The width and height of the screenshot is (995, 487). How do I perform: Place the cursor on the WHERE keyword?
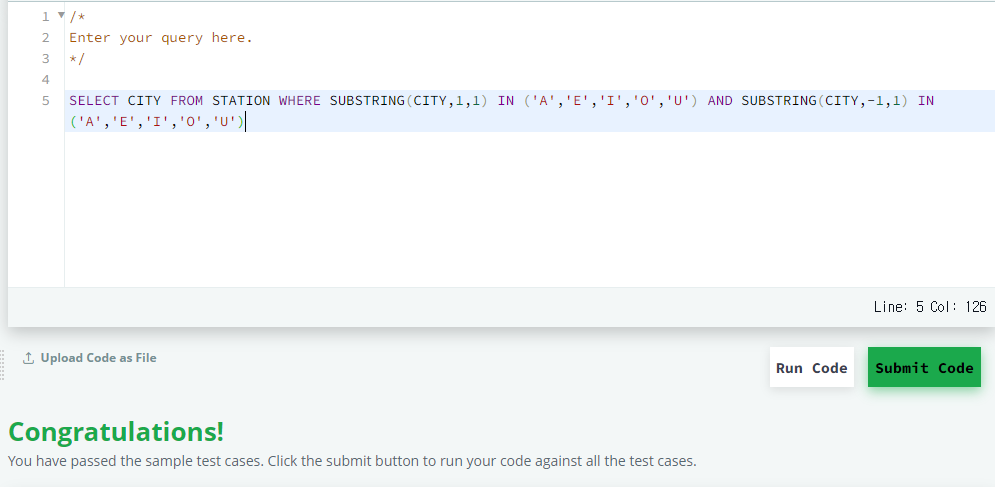click(x=300, y=100)
